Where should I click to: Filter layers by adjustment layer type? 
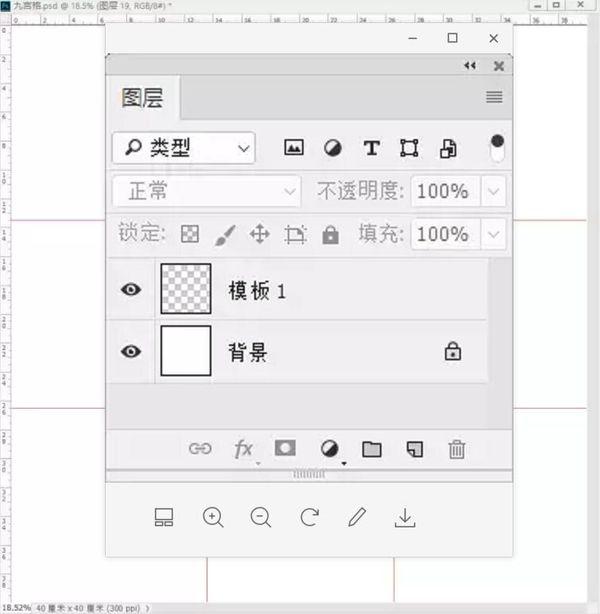[x=332, y=148]
